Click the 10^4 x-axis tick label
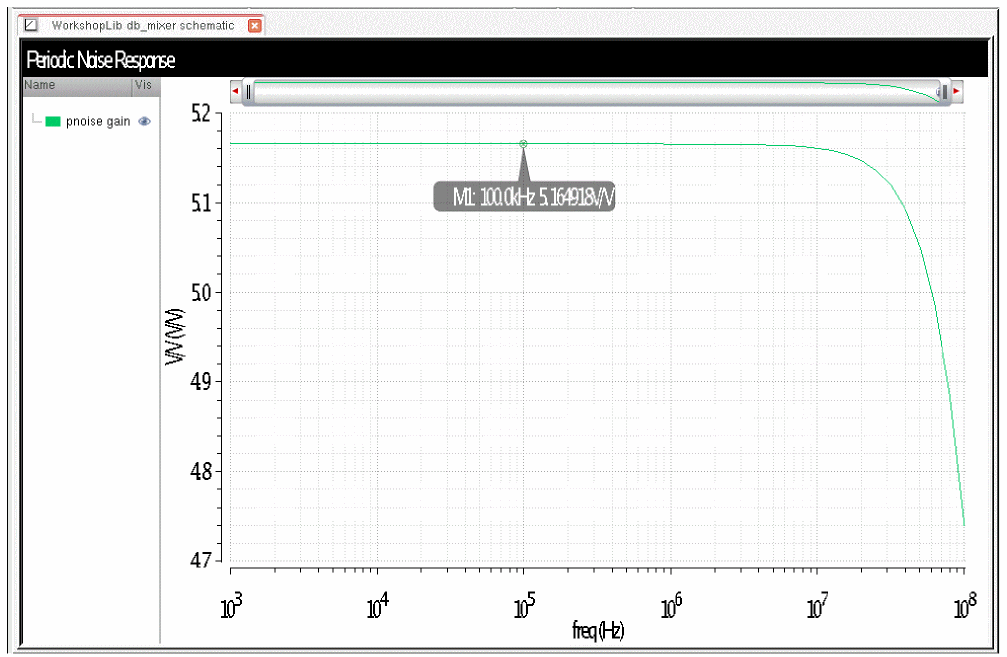 [378, 605]
